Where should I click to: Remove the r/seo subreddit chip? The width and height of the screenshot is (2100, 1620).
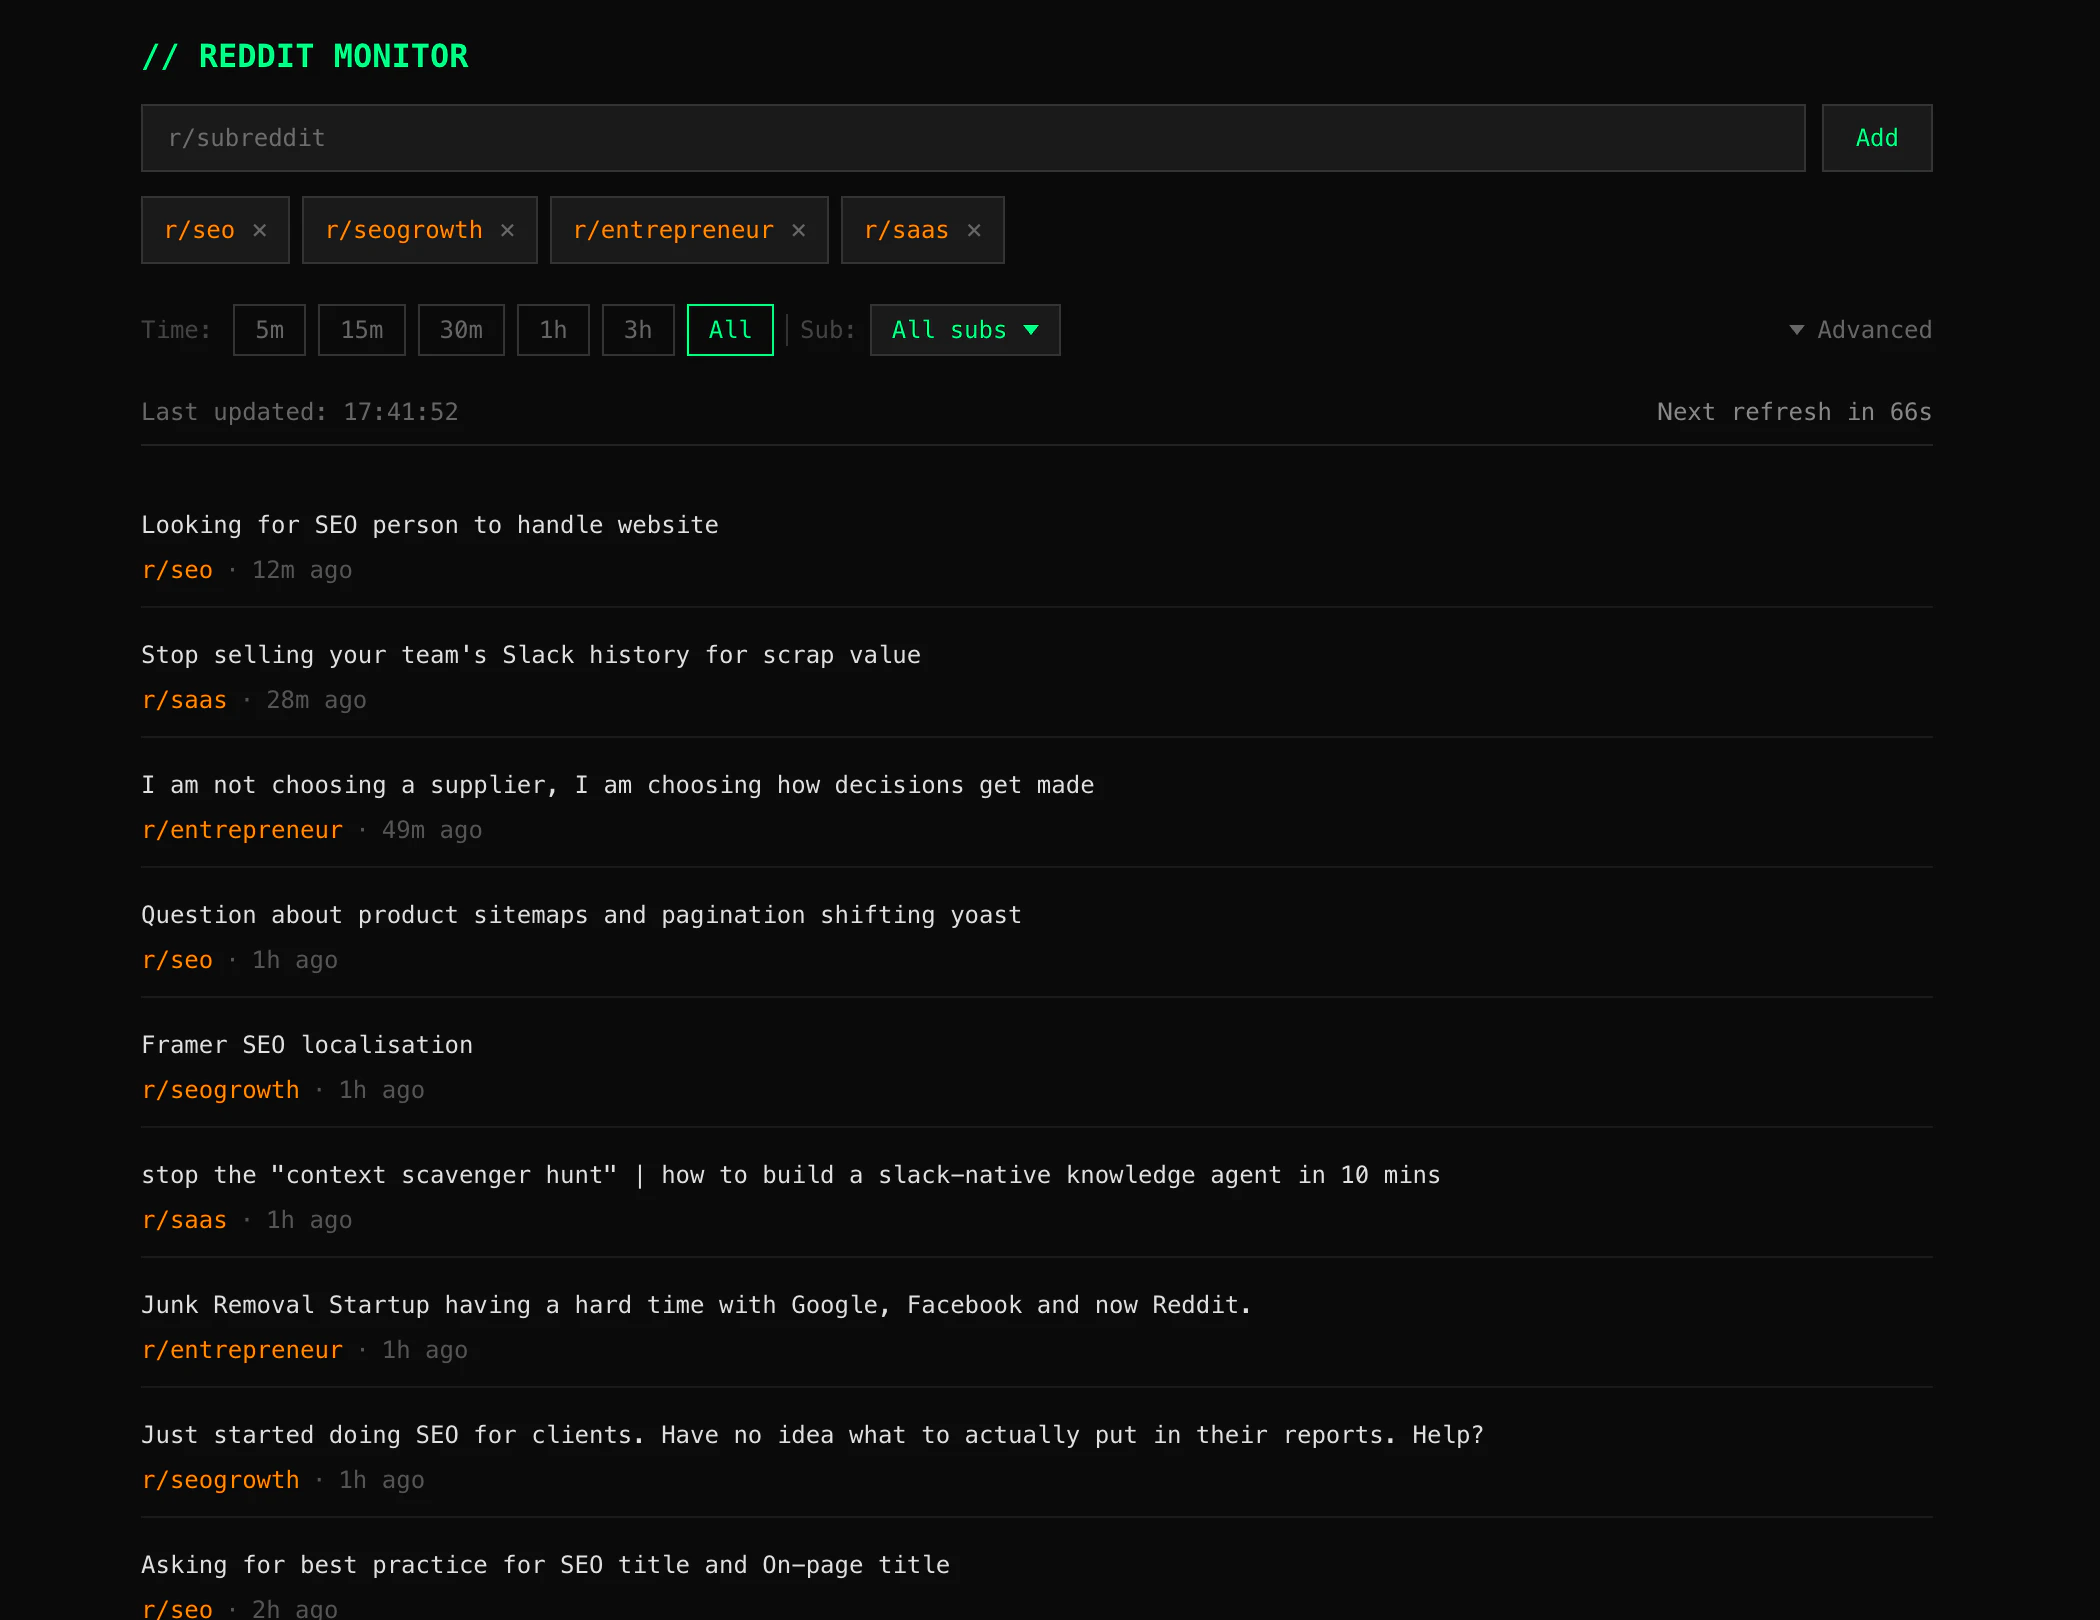click(259, 229)
